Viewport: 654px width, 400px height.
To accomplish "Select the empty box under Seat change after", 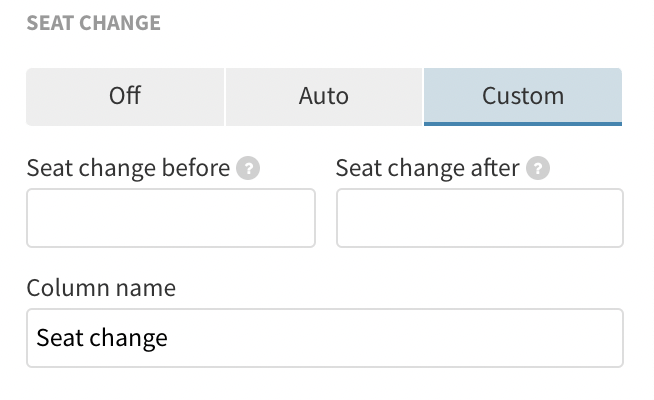I will pyautogui.click(x=480, y=218).
